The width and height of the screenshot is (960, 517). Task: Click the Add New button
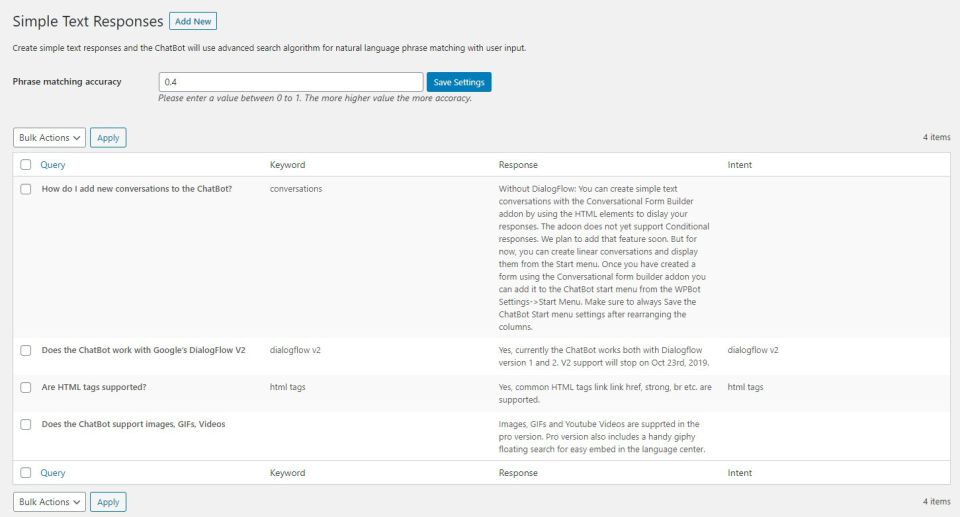click(x=193, y=21)
